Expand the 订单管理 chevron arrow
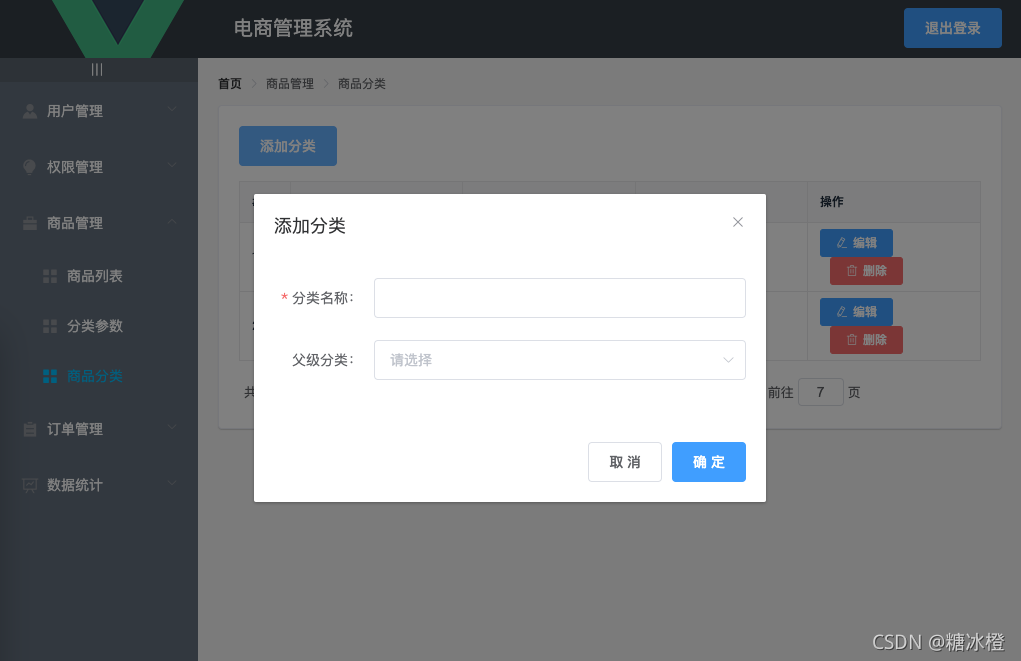 point(172,427)
